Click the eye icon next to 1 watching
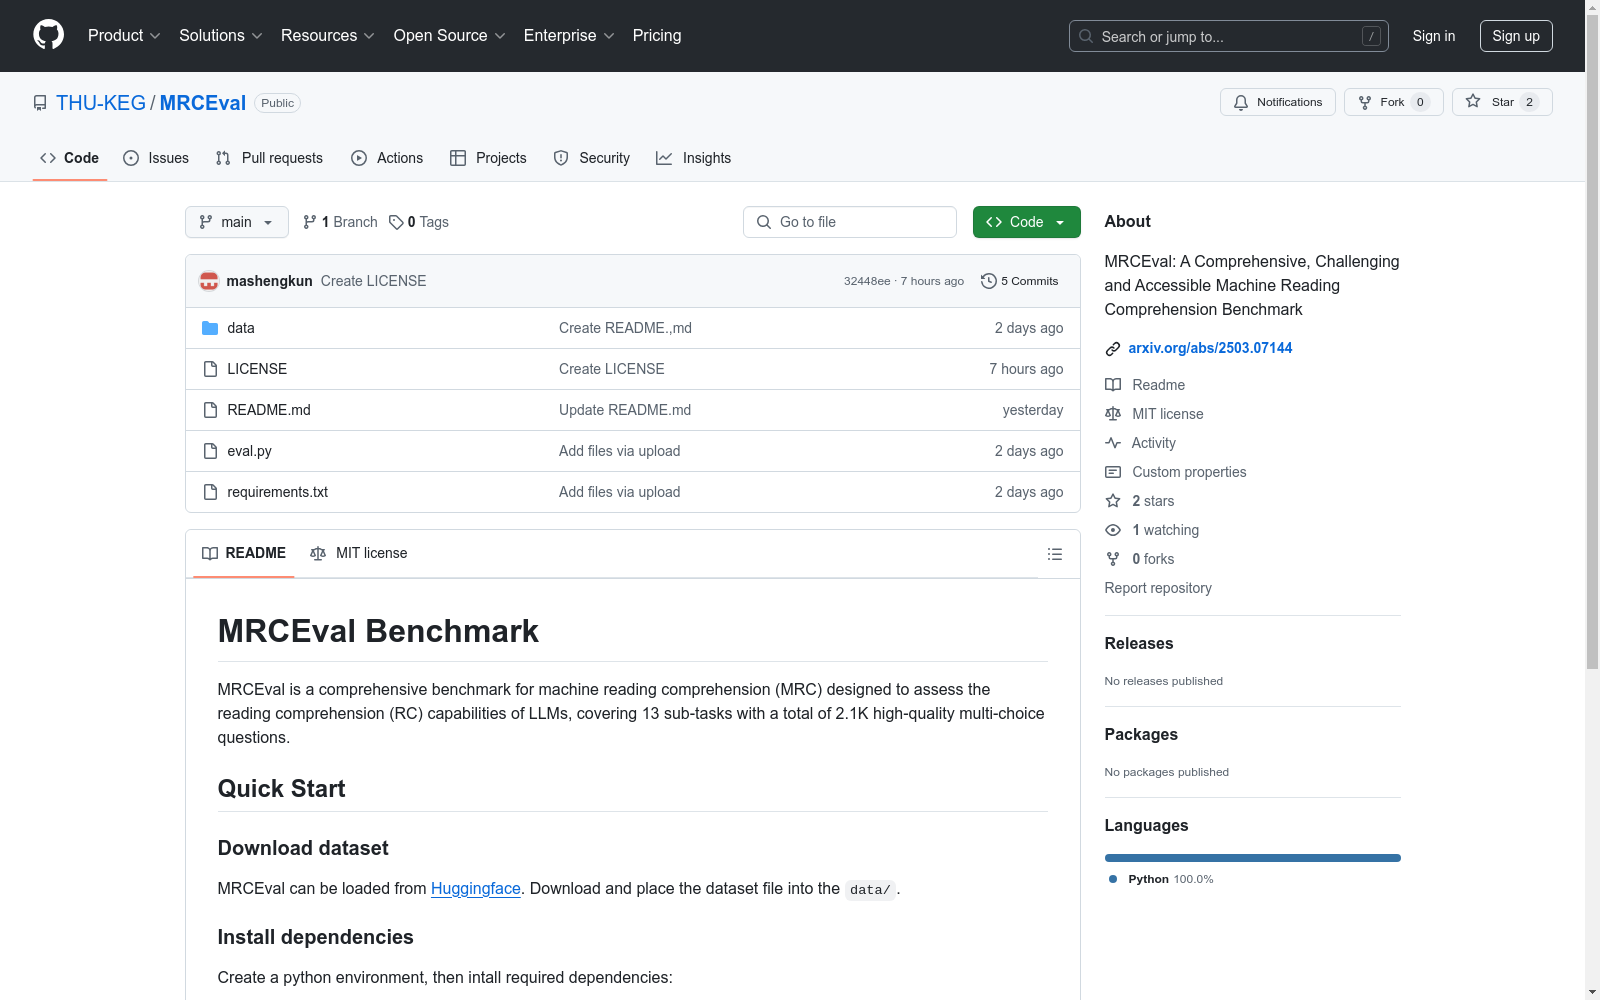 1113,530
